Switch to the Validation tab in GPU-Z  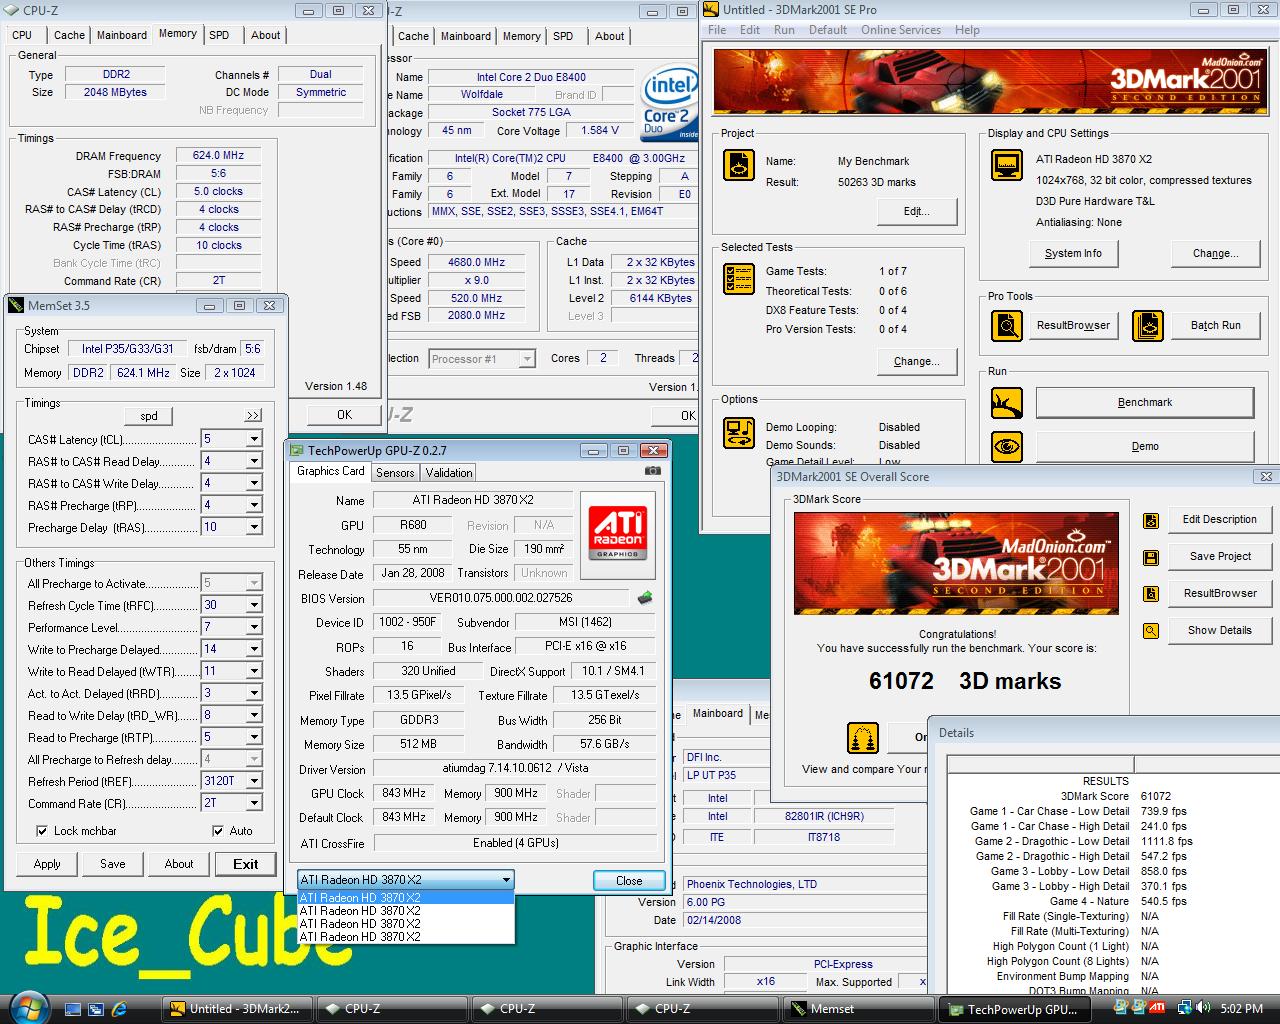449,473
